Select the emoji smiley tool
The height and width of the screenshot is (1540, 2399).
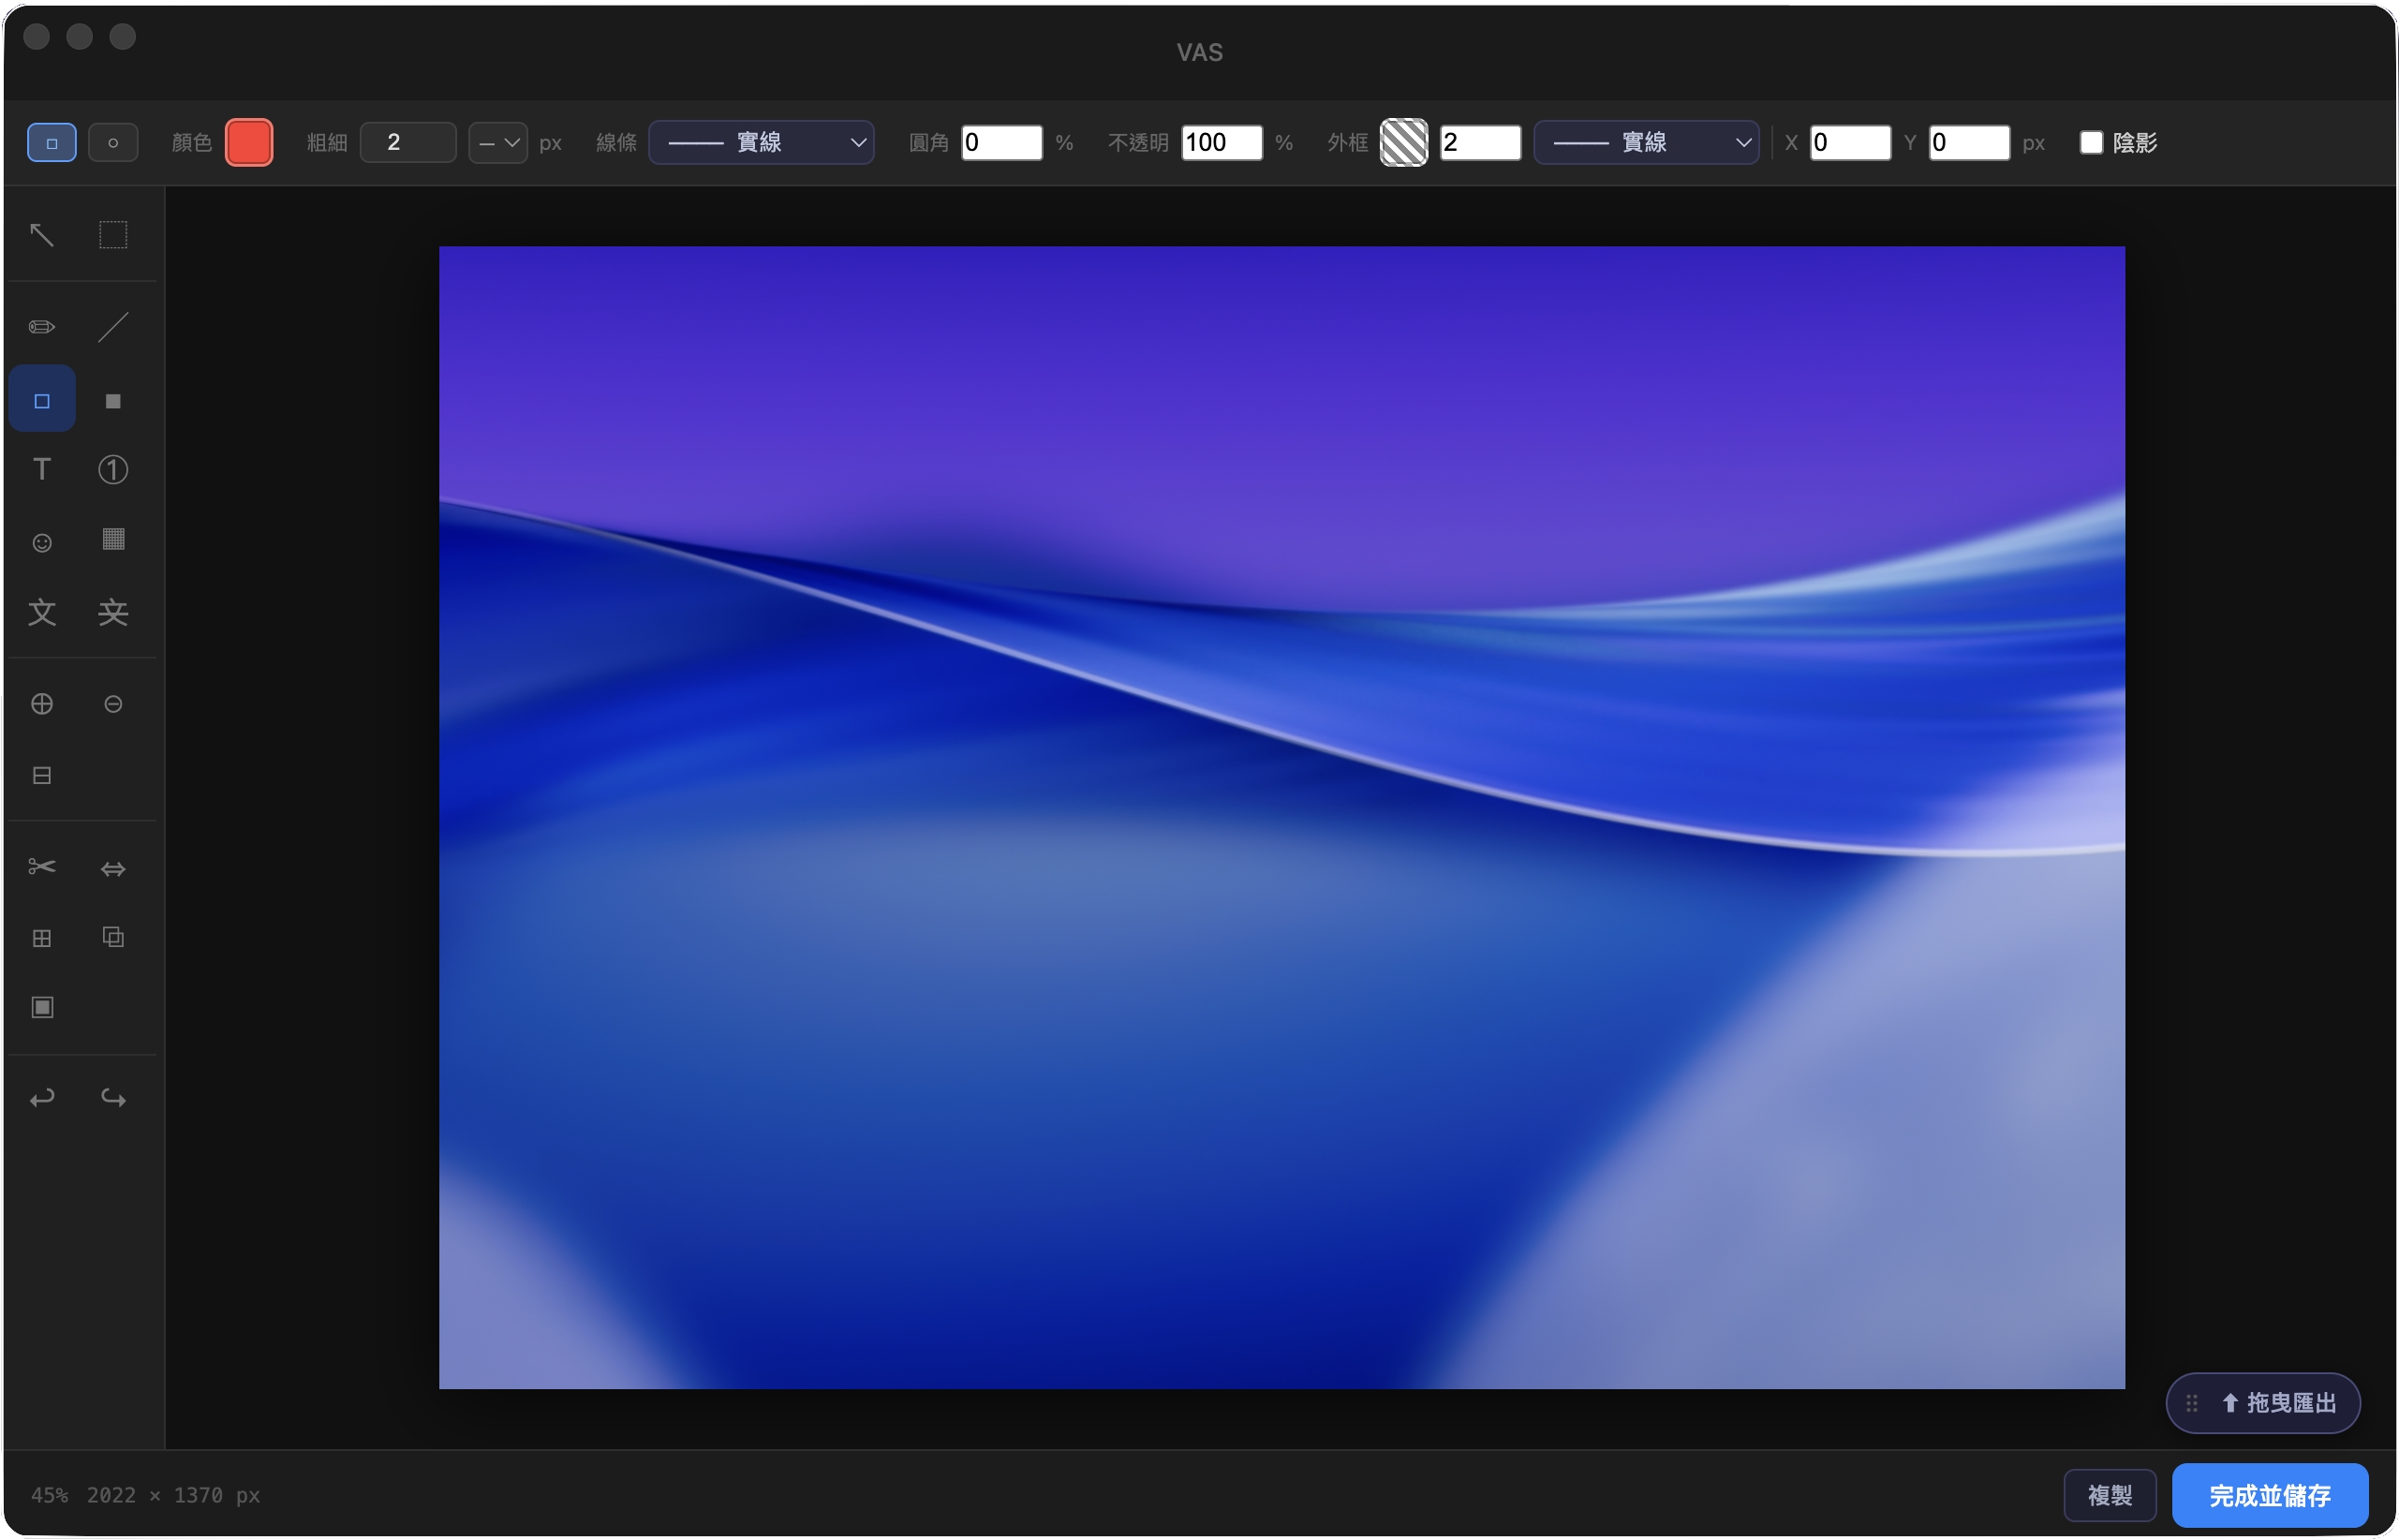[41, 542]
